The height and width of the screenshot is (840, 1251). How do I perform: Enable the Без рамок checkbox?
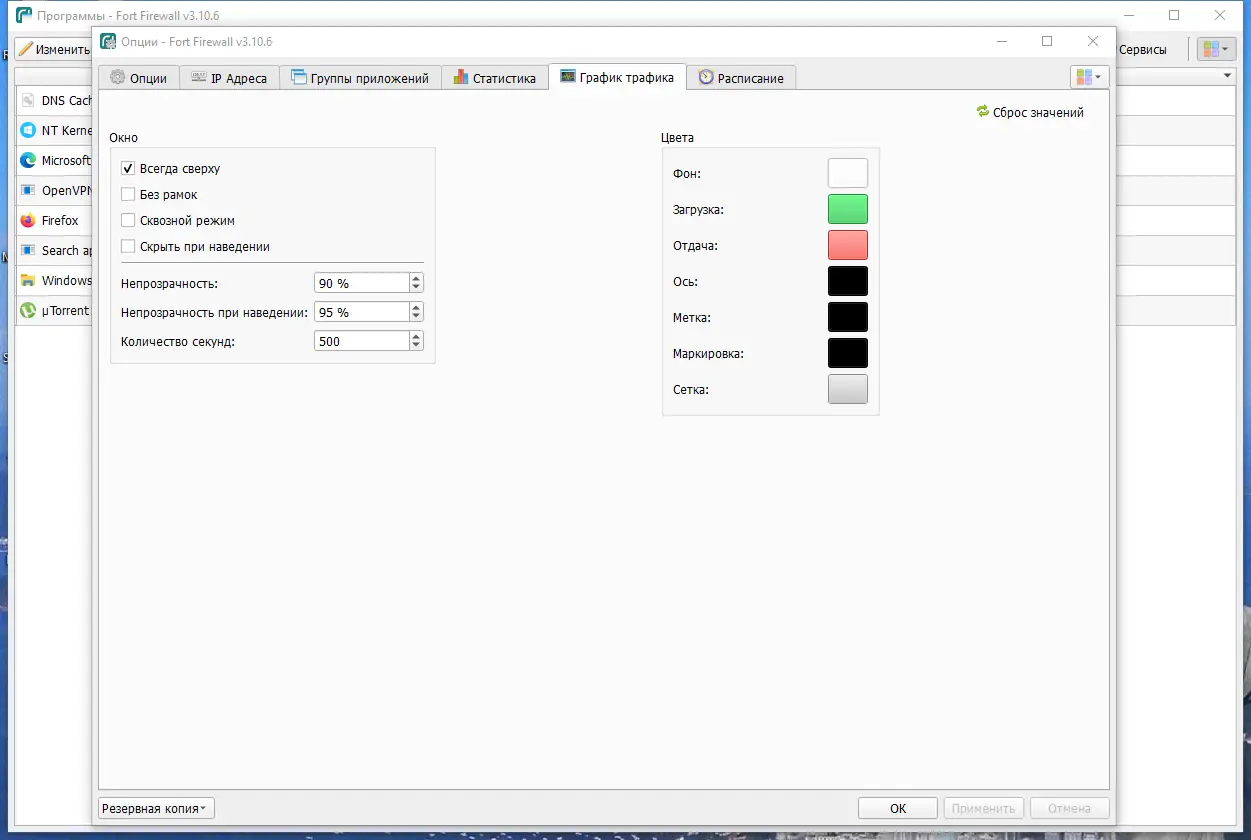click(128, 195)
